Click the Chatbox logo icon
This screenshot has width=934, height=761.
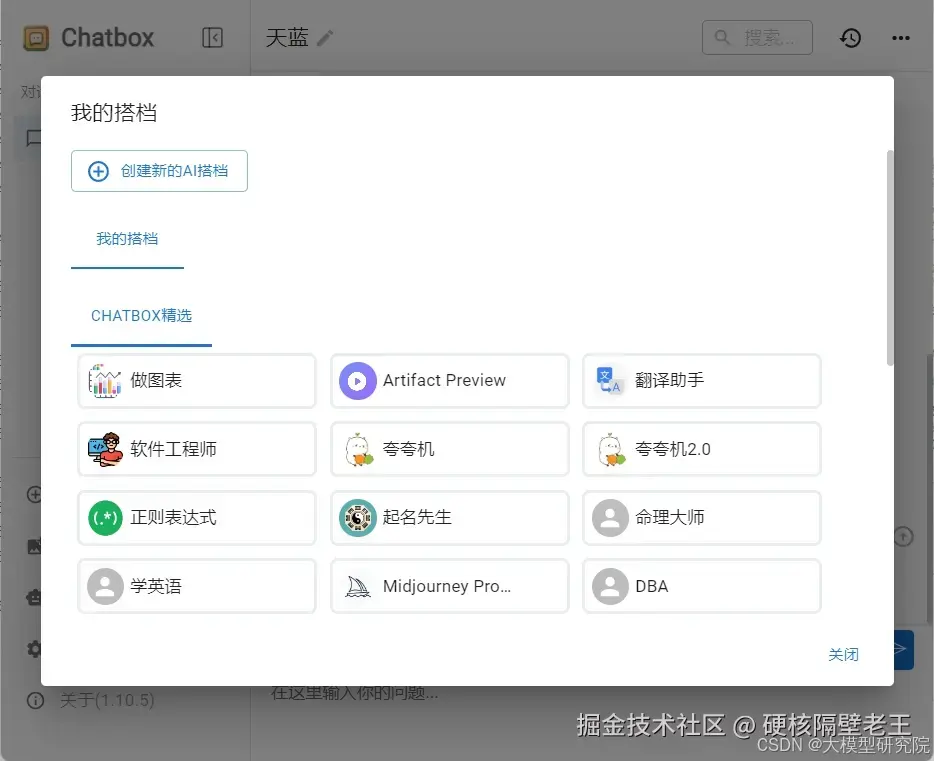(36, 38)
